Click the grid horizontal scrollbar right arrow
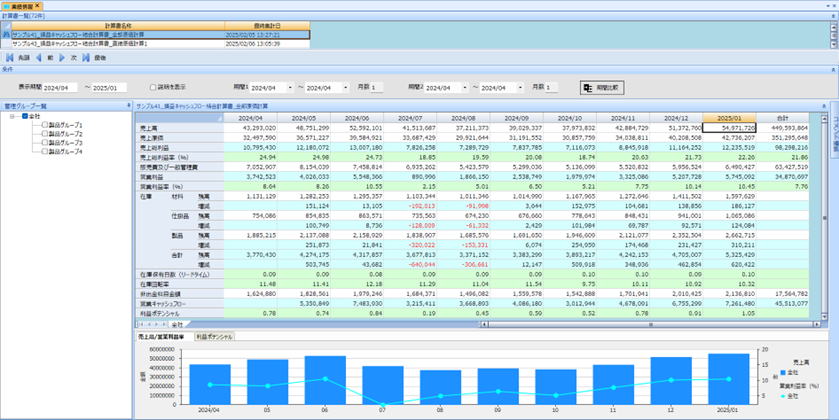This screenshot has height=420, width=839. click(817, 324)
